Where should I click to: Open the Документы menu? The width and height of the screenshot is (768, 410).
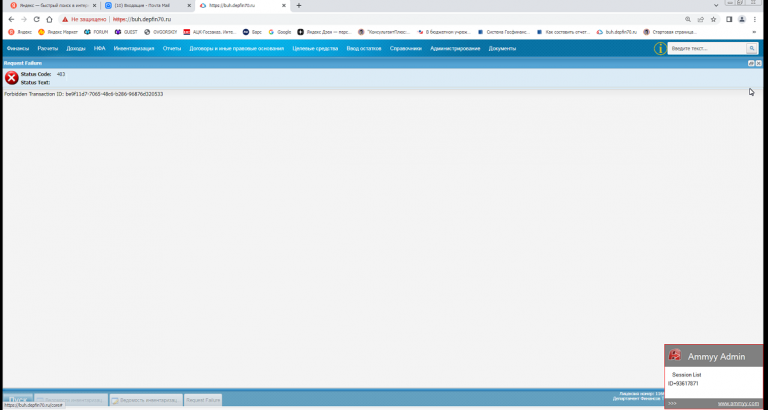click(x=502, y=48)
